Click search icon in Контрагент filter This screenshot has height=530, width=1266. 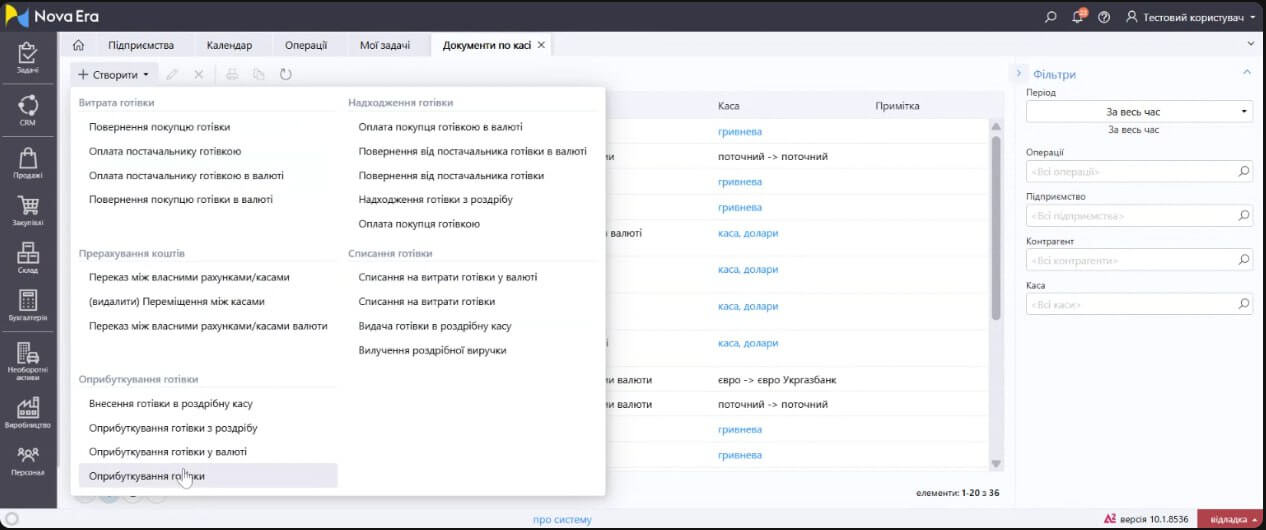pyautogui.click(x=1244, y=260)
